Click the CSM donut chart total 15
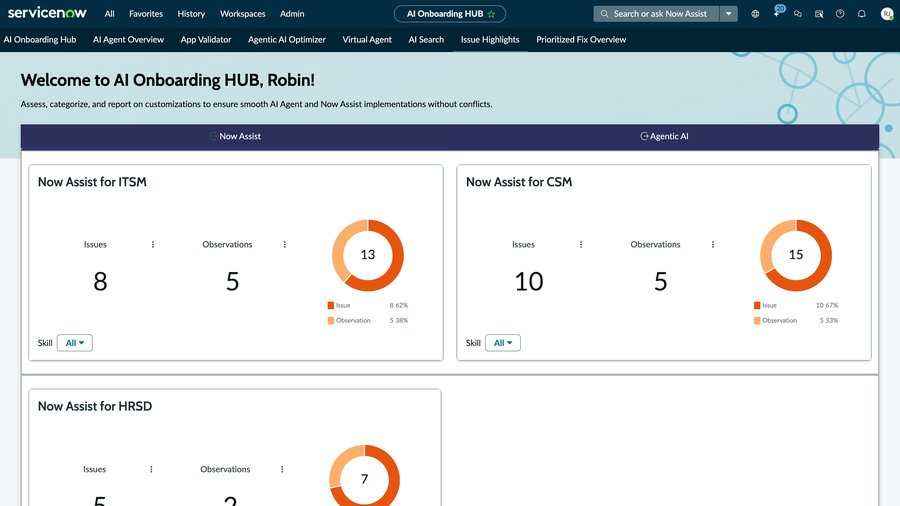Image resolution: width=900 pixels, height=506 pixels. point(796,255)
